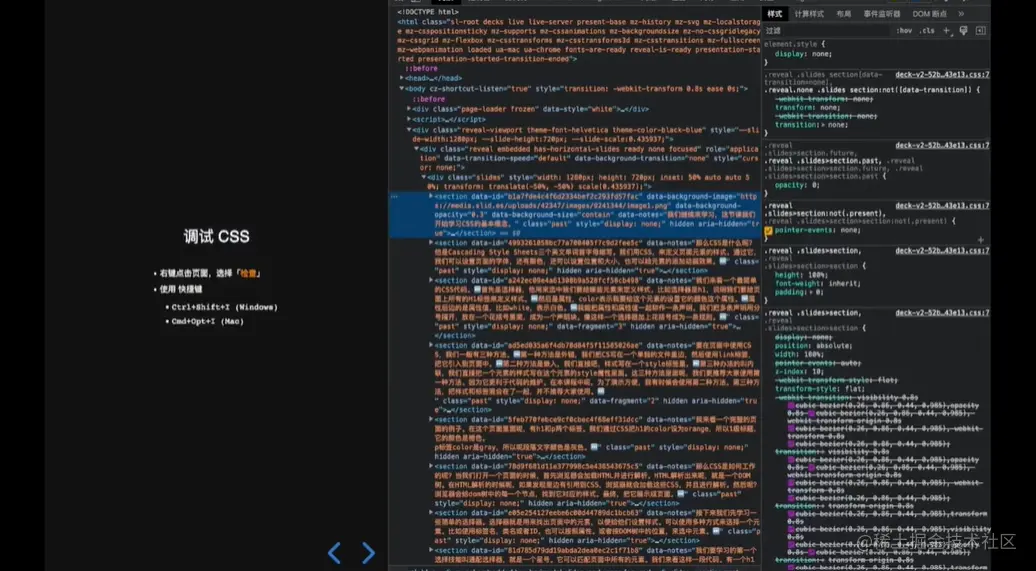The height and width of the screenshot is (571, 1036).
Task: Click the Ctrl+Shift+I (Windows) bullet
Action: pos(225,307)
